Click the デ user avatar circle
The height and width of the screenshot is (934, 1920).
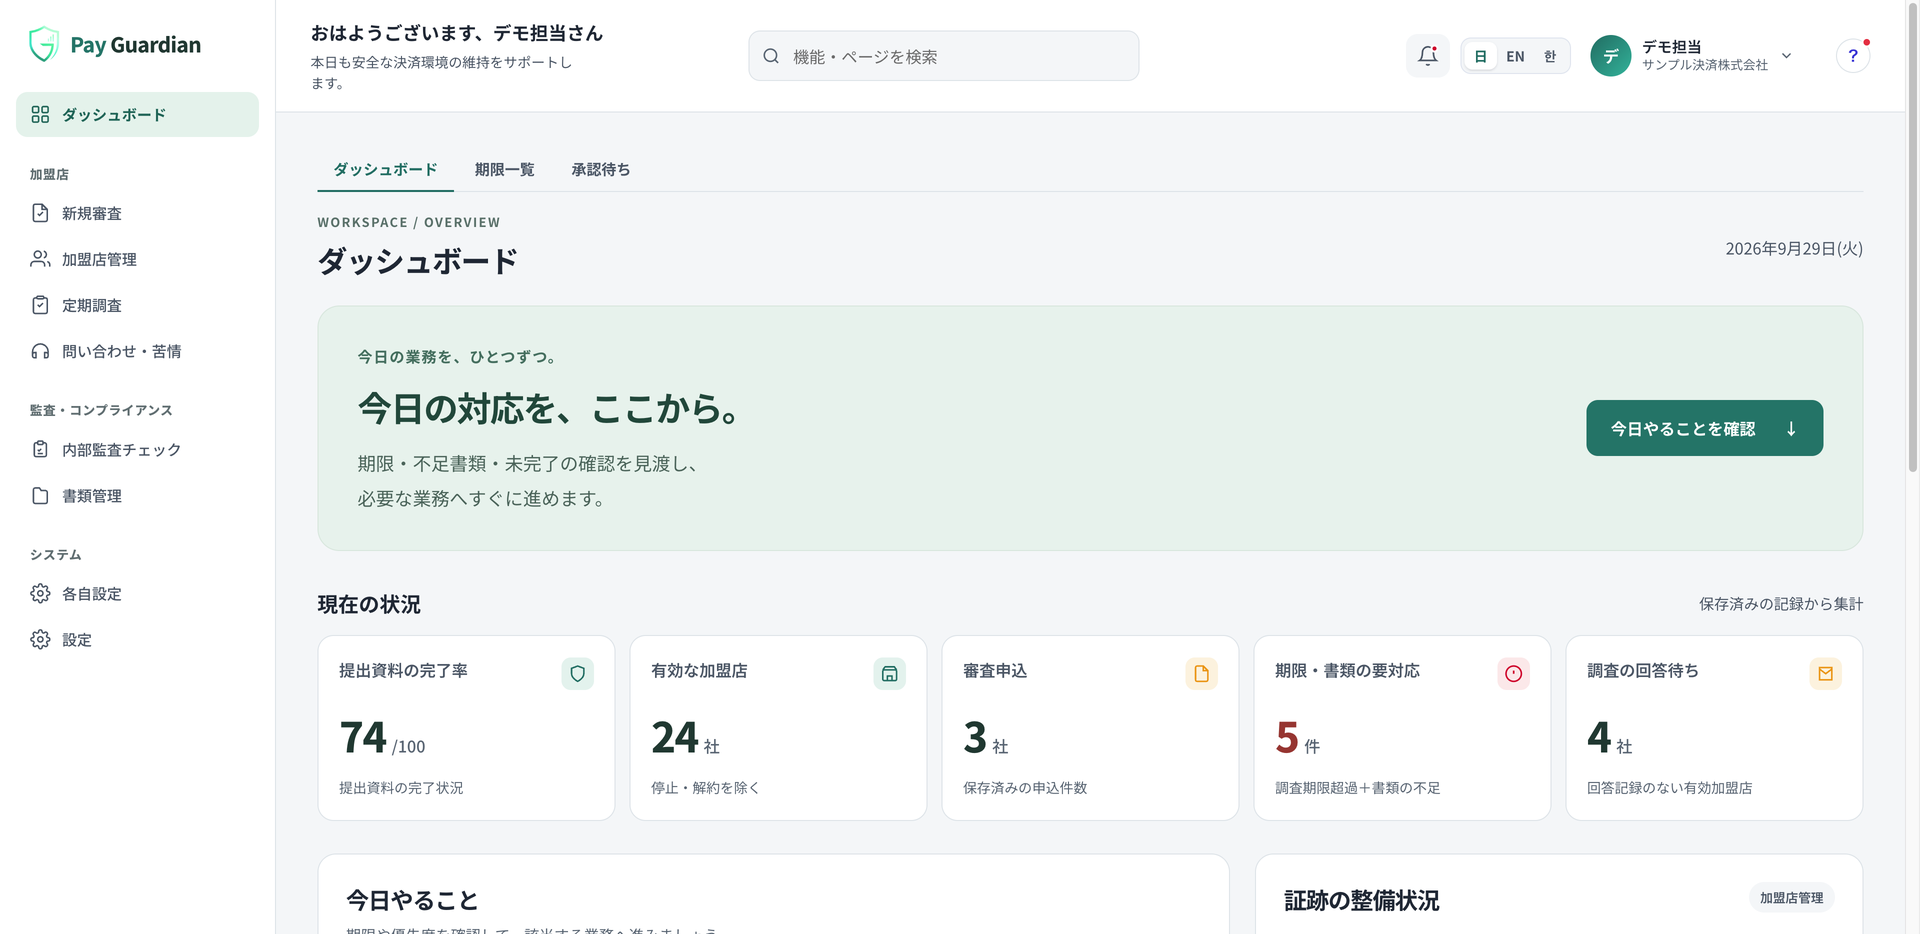point(1610,56)
